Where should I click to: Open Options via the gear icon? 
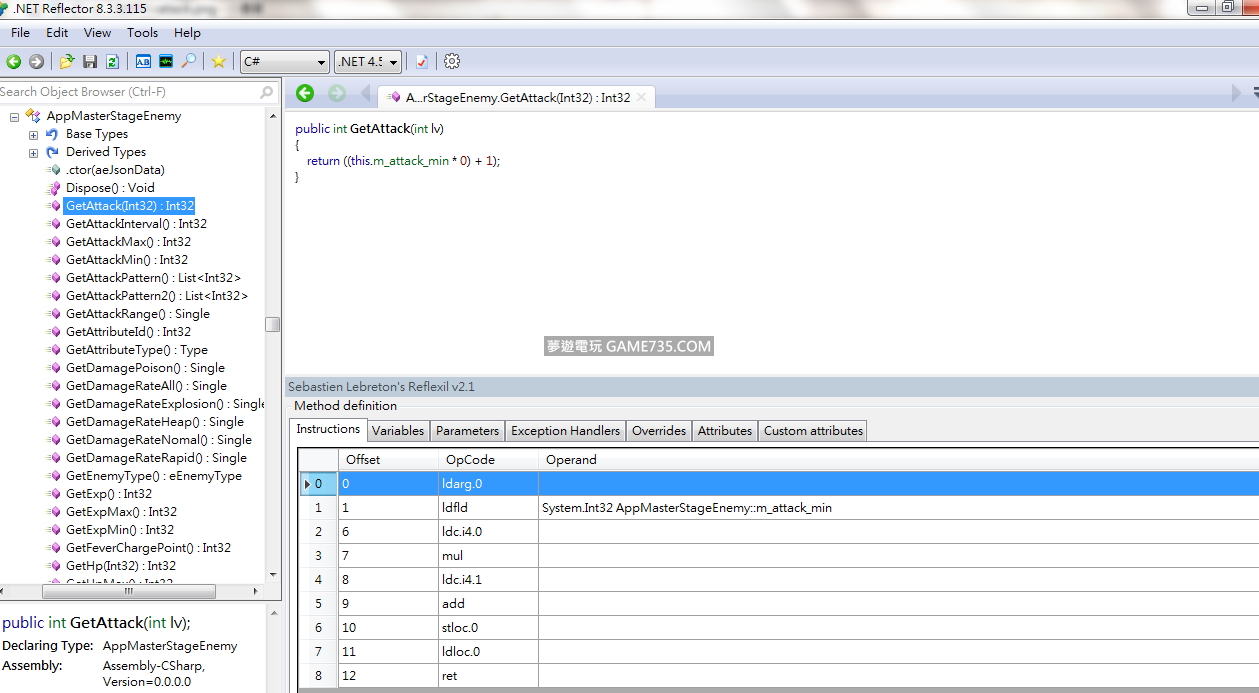(x=452, y=62)
